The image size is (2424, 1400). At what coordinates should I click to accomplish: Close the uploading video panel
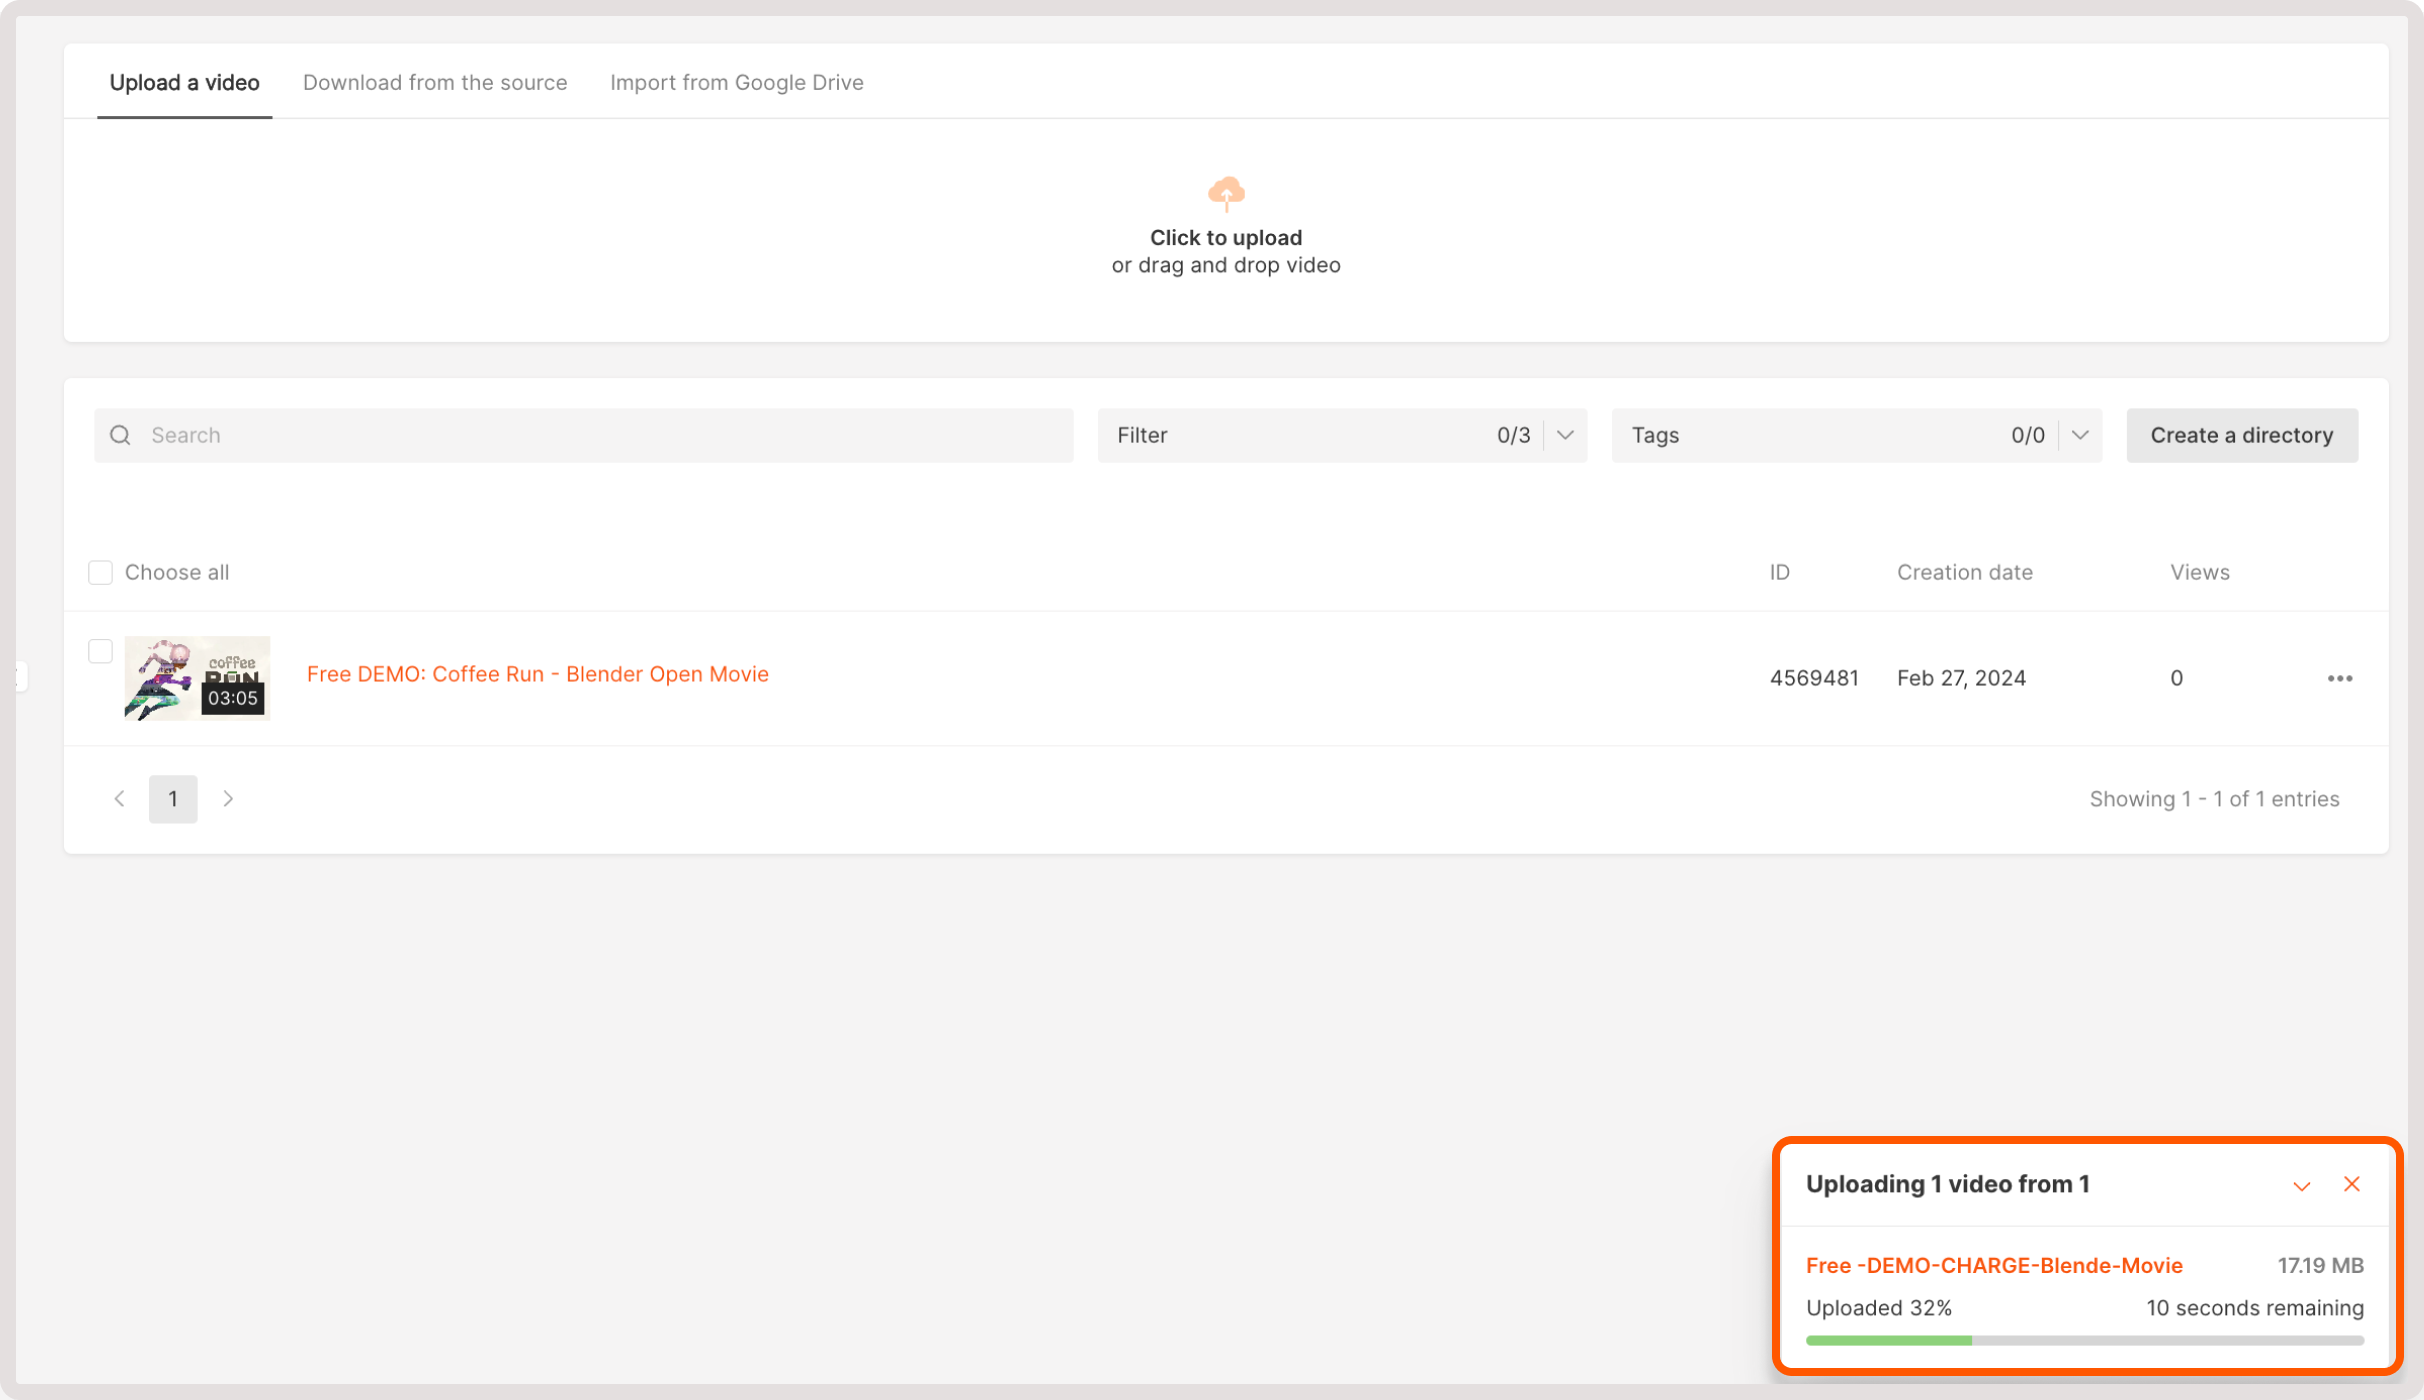(x=2351, y=1184)
